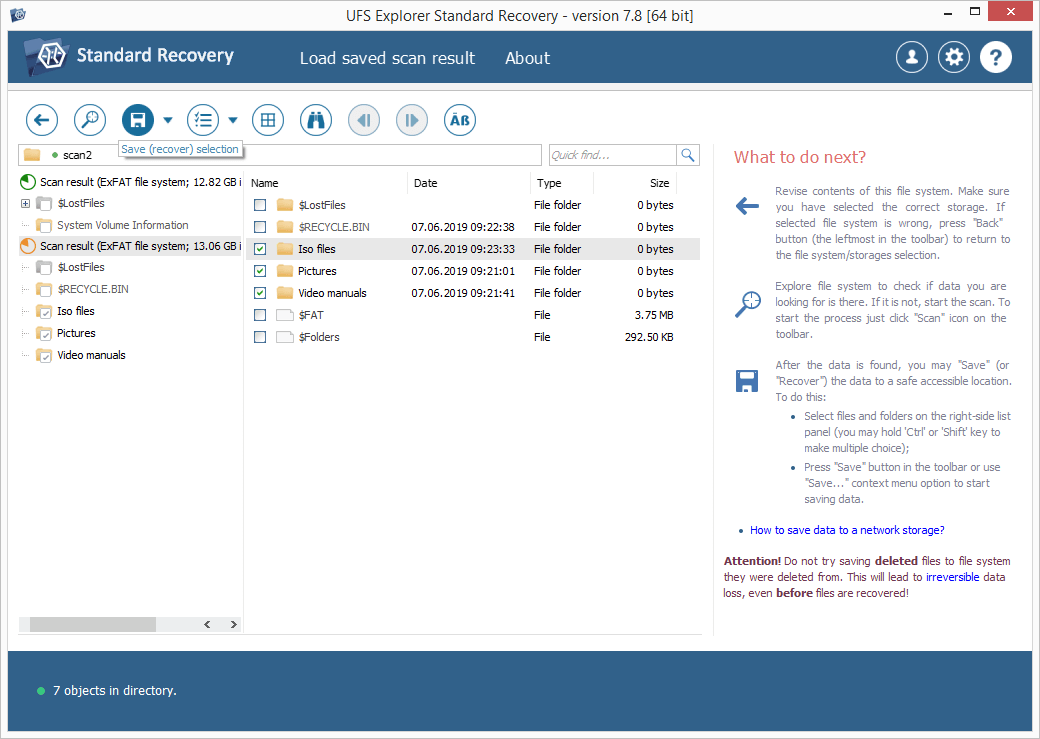Click the orange scan result pie icon

click(x=28, y=246)
